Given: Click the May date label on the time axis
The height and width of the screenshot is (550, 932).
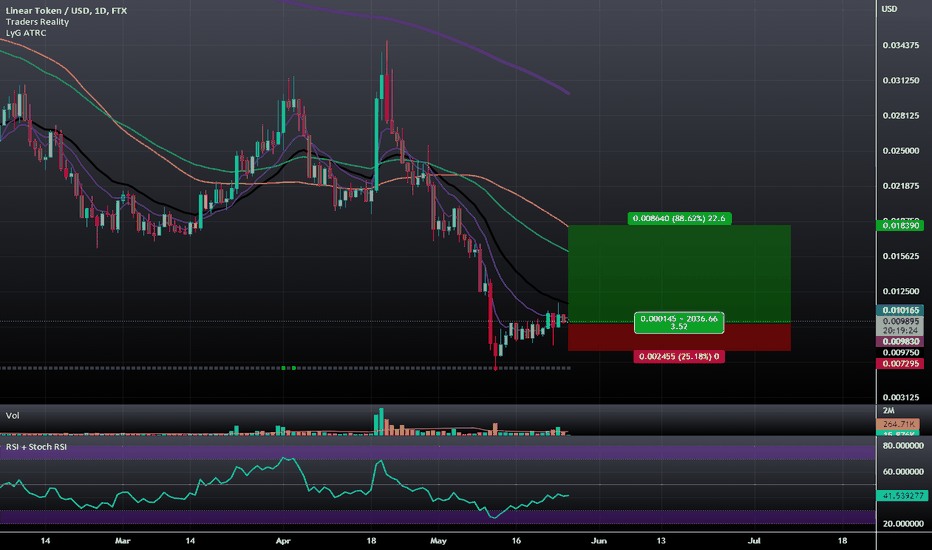Looking at the screenshot, I should point(438,540).
